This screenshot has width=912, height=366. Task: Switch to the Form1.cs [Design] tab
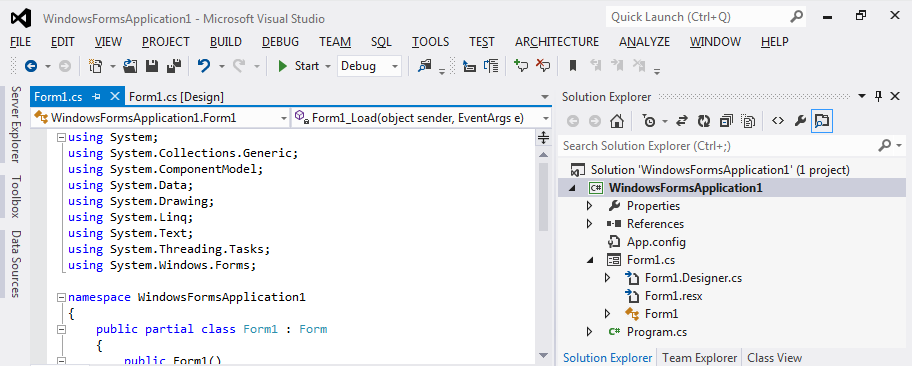click(x=176, y=97)
